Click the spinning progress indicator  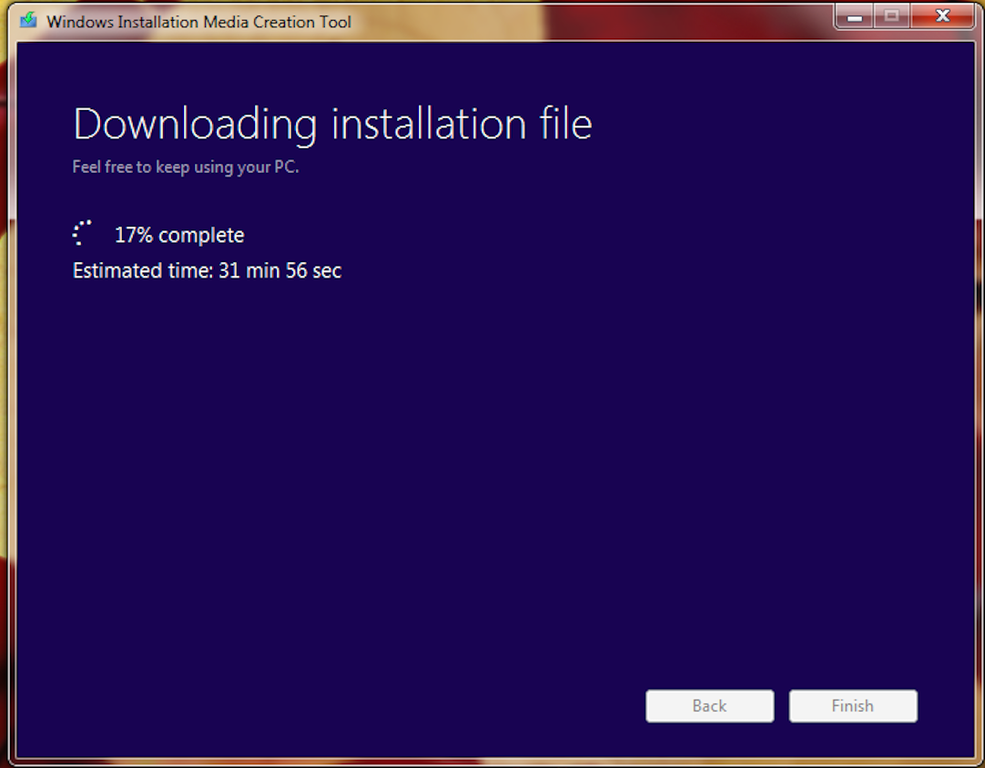82,232
